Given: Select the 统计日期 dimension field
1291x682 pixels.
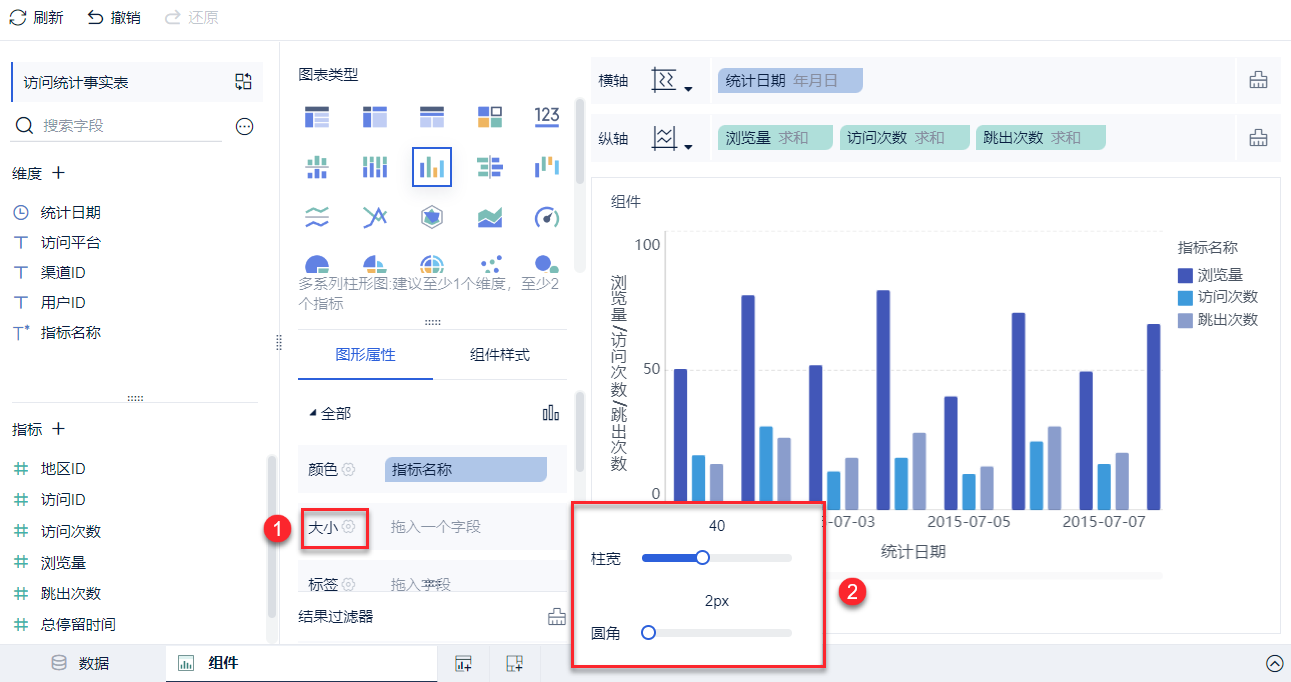Looking at the screenshot, I should [x=70, y=213].
